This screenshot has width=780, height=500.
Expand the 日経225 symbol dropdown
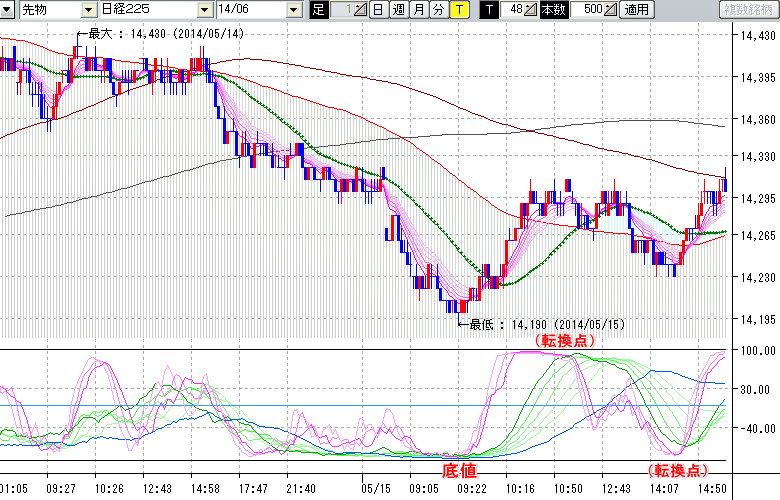click(205, 10)
